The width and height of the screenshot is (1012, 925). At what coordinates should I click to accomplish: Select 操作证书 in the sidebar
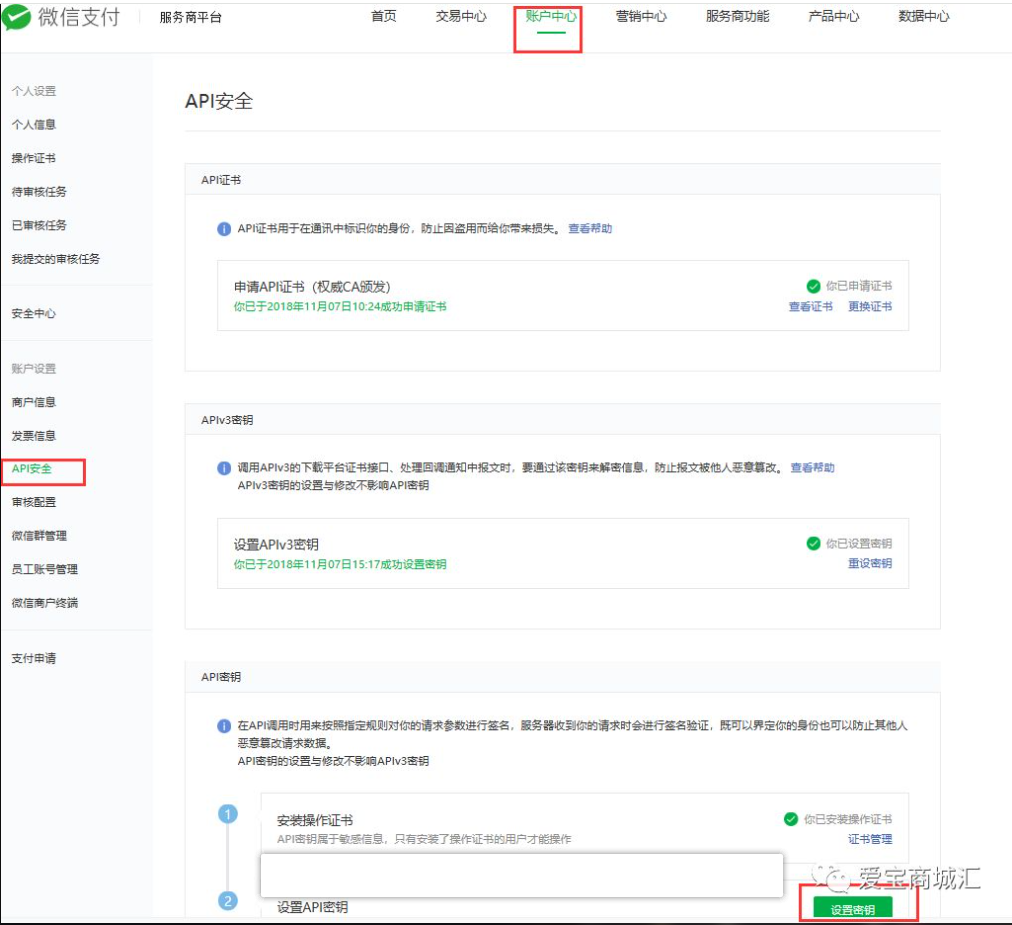click(x=34, y=158)
